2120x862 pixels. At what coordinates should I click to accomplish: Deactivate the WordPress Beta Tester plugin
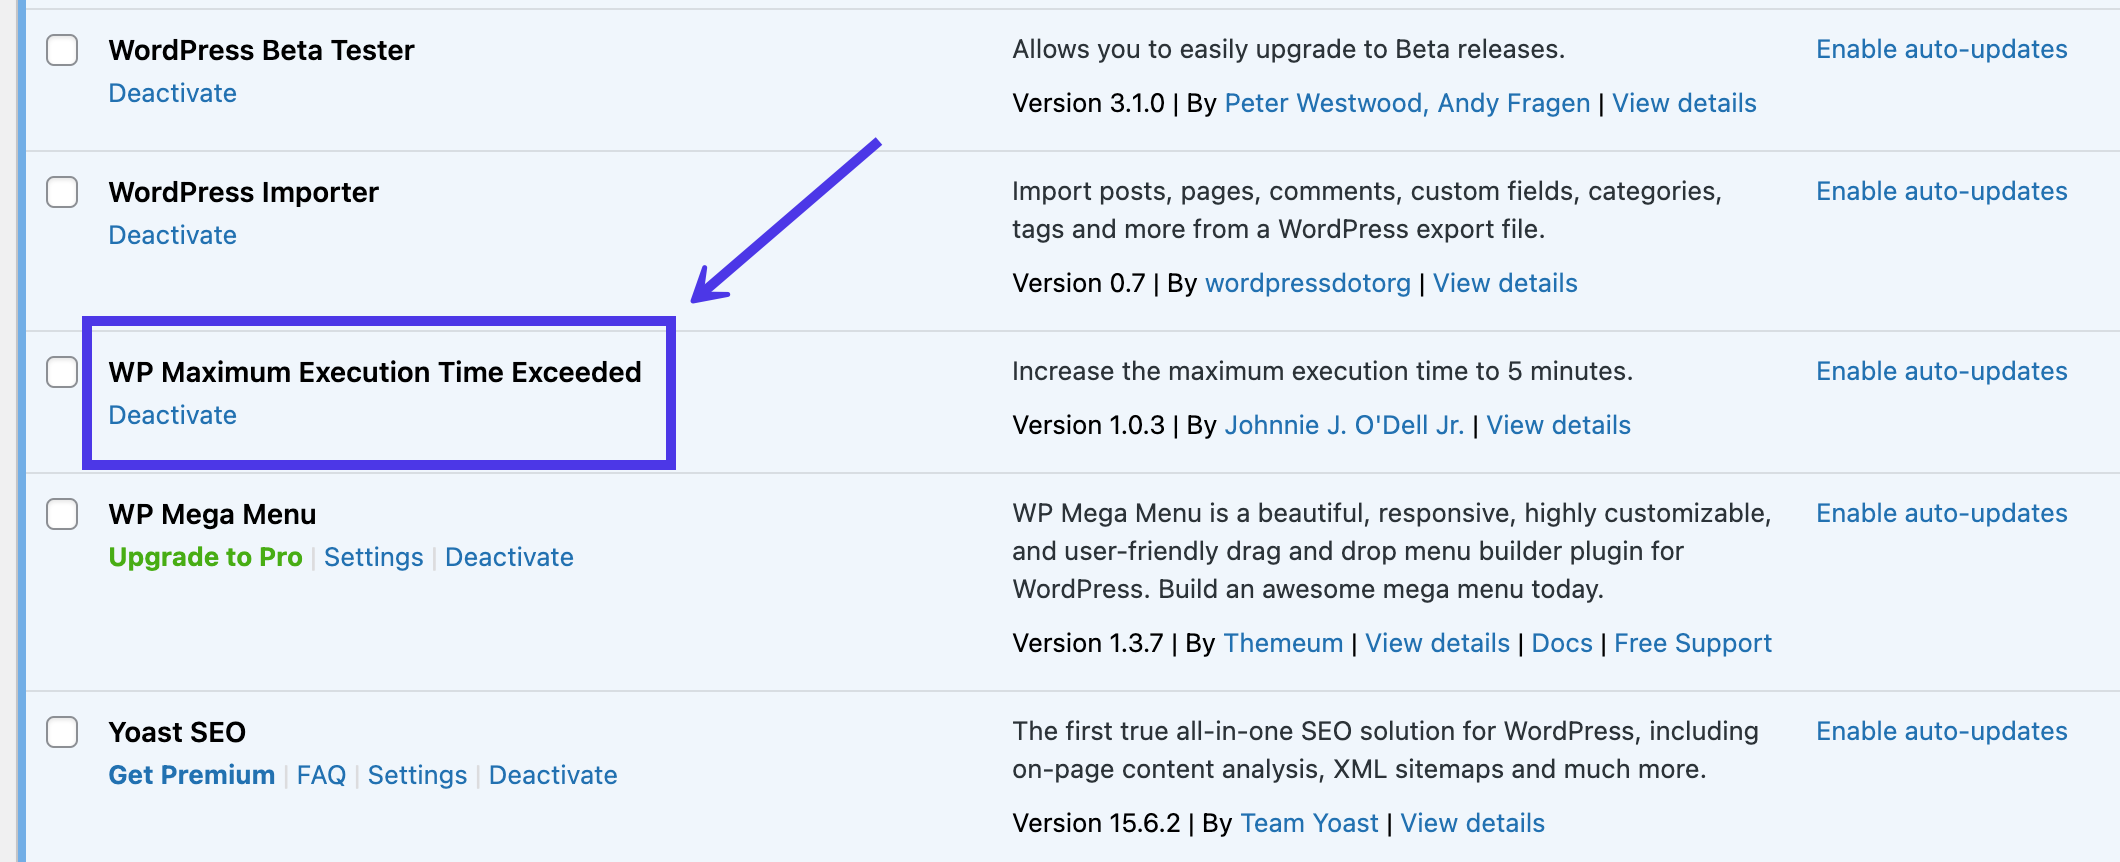[x=172, y=93]
